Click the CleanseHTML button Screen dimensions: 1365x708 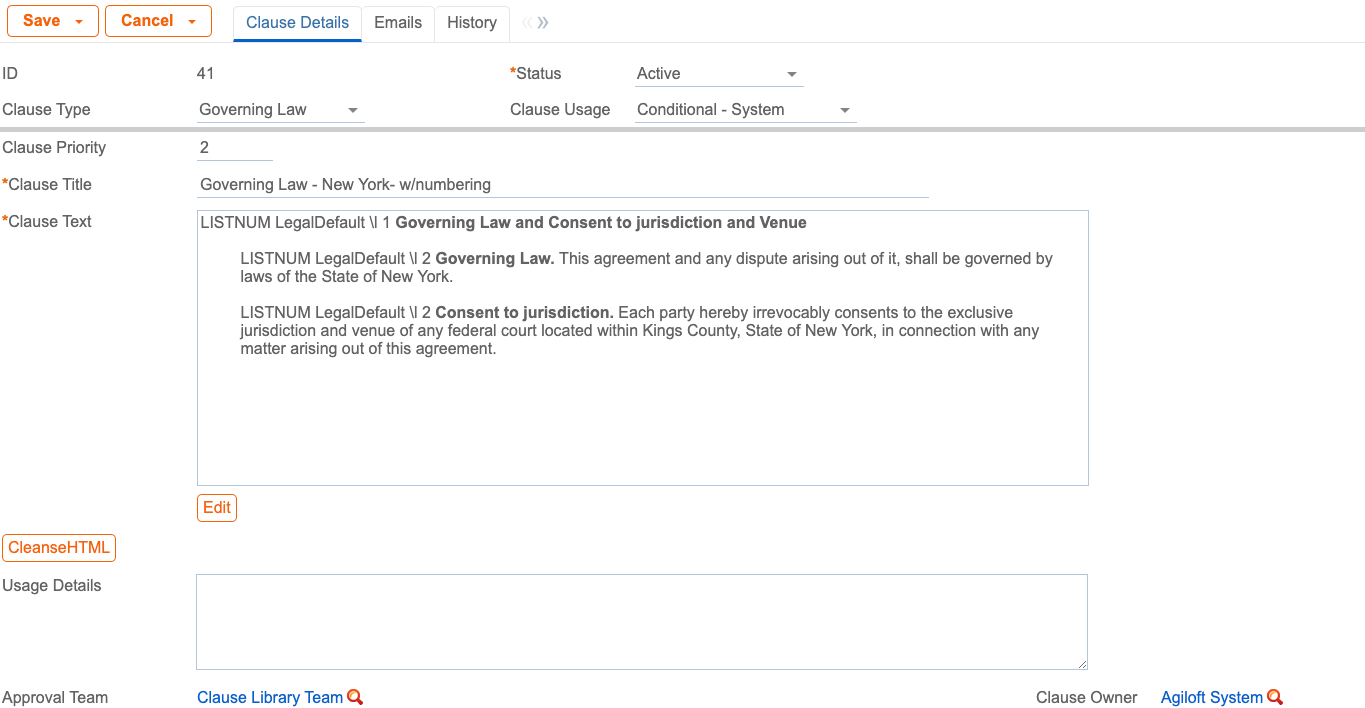[59, 548]
